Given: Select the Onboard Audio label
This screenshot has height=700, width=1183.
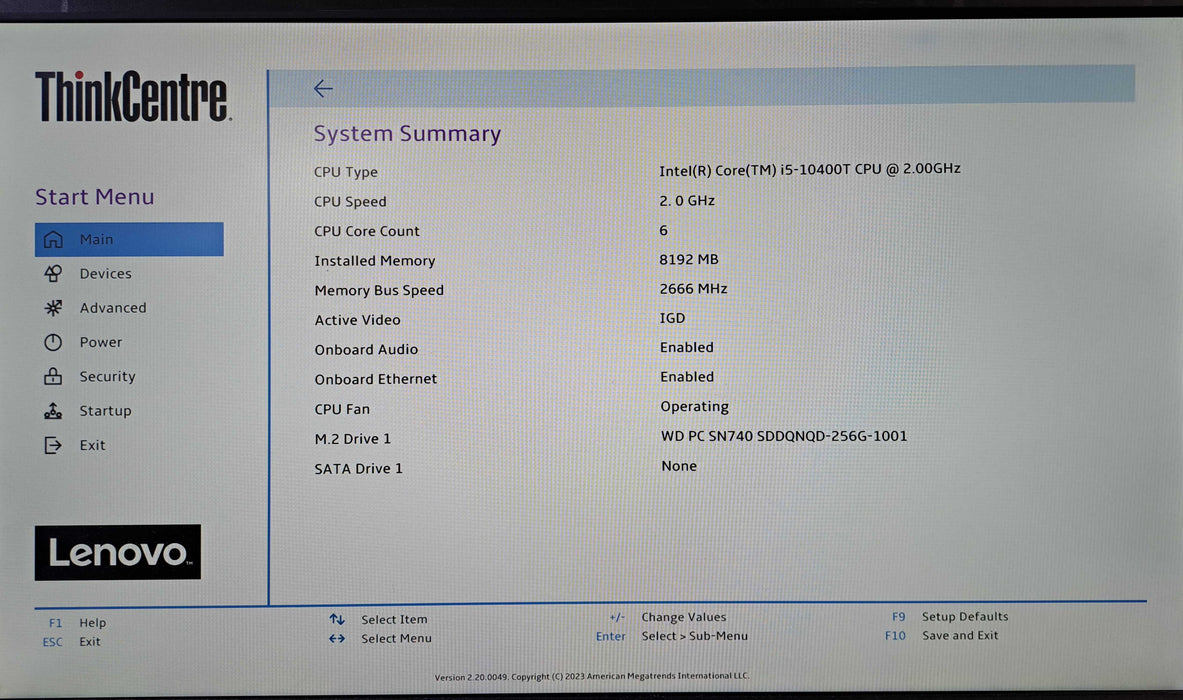Looking at the screenshot, I should pyautogui.click(x=366, y=349).
